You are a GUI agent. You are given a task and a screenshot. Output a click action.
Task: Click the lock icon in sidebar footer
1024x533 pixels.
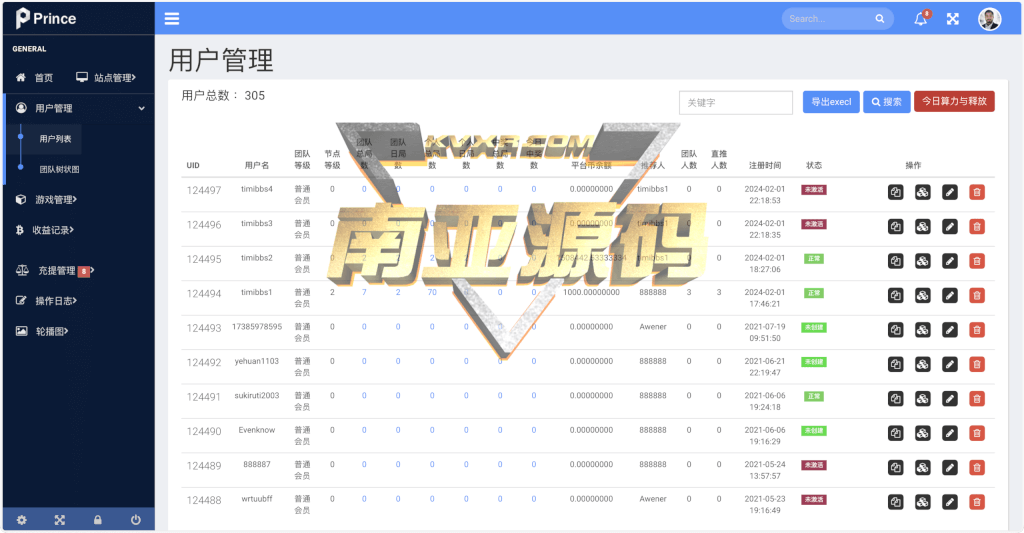click(x=97, y=520)
